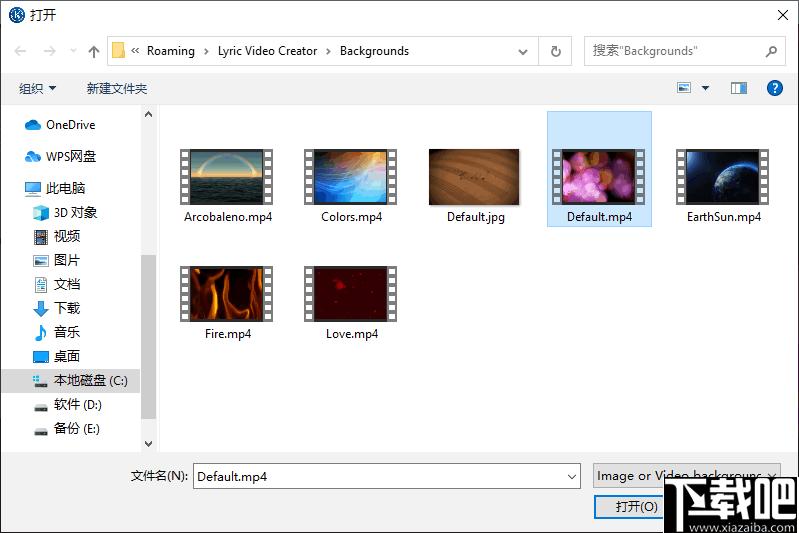Open the 组织 menu
799x533 pixels.
pyautogui.click(x=37, y=89)
